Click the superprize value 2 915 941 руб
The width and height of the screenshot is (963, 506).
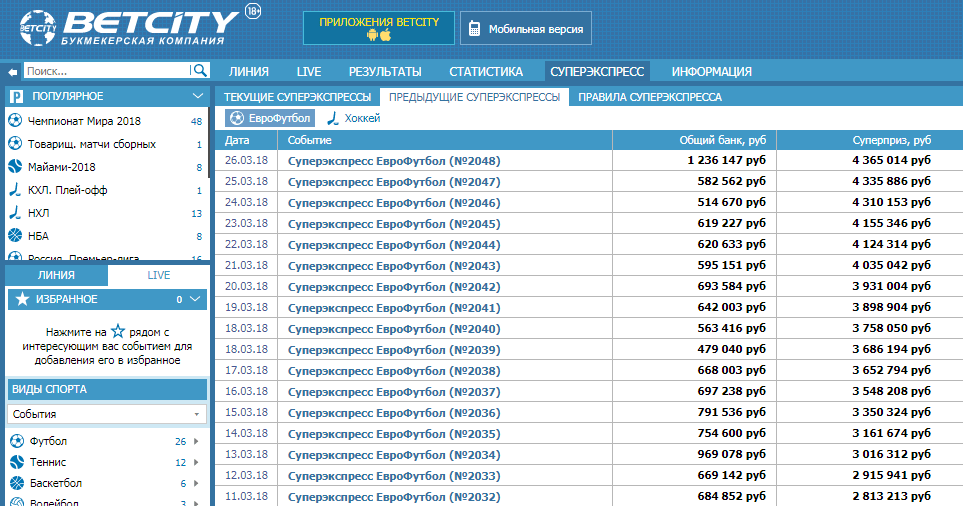(x=891, y=475)
